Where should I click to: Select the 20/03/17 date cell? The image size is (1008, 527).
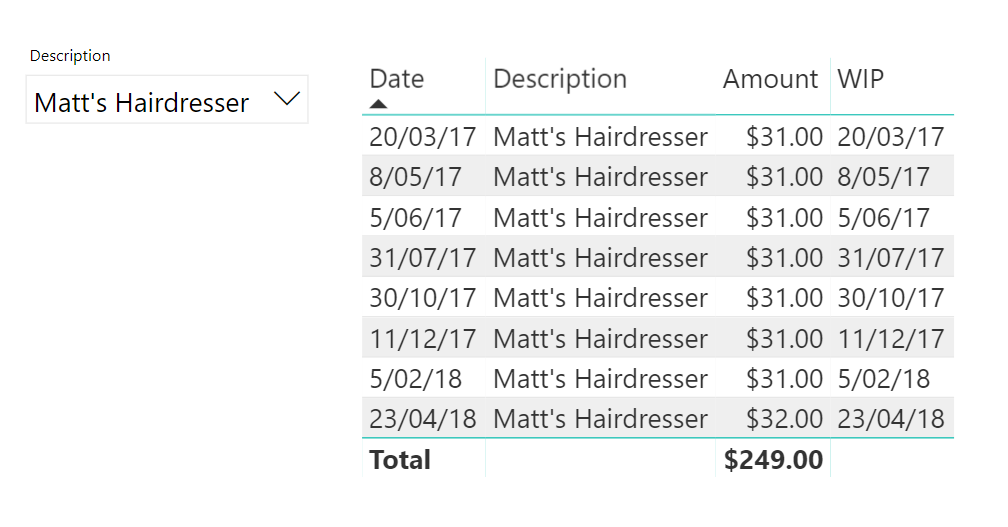(x=422, y=137)
